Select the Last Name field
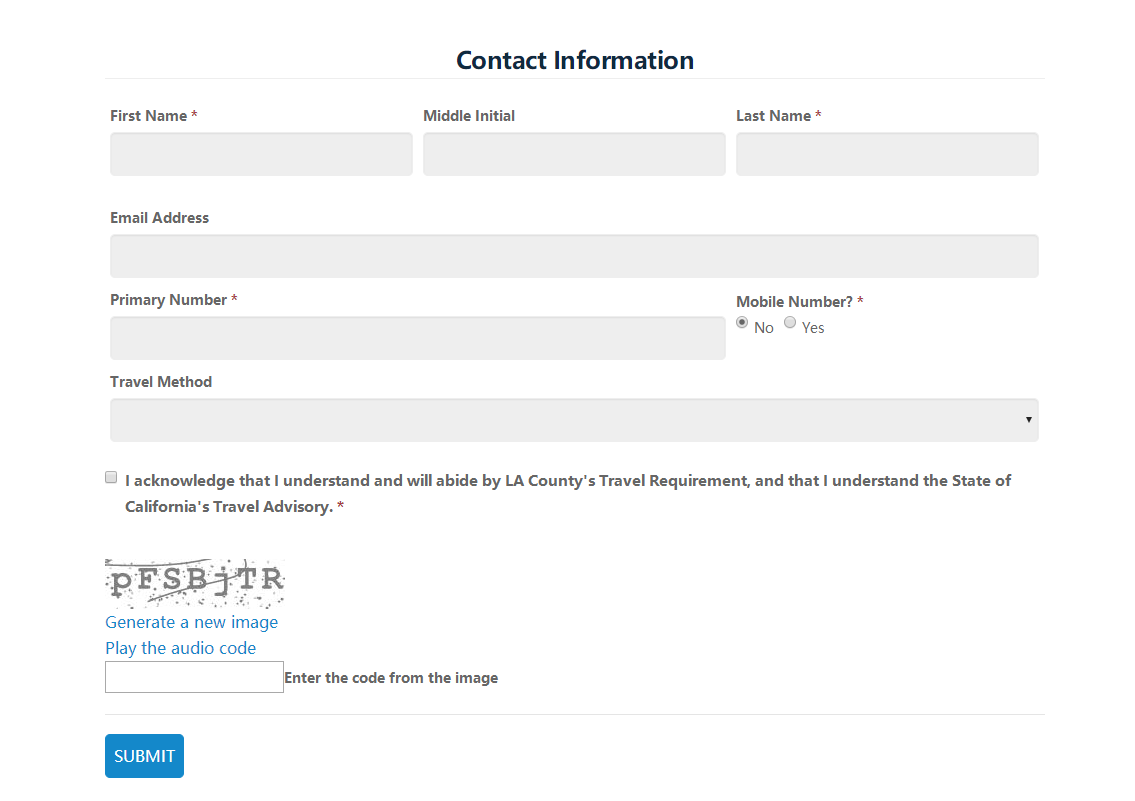The image size is (1135, 801). [x=887, y=154]
